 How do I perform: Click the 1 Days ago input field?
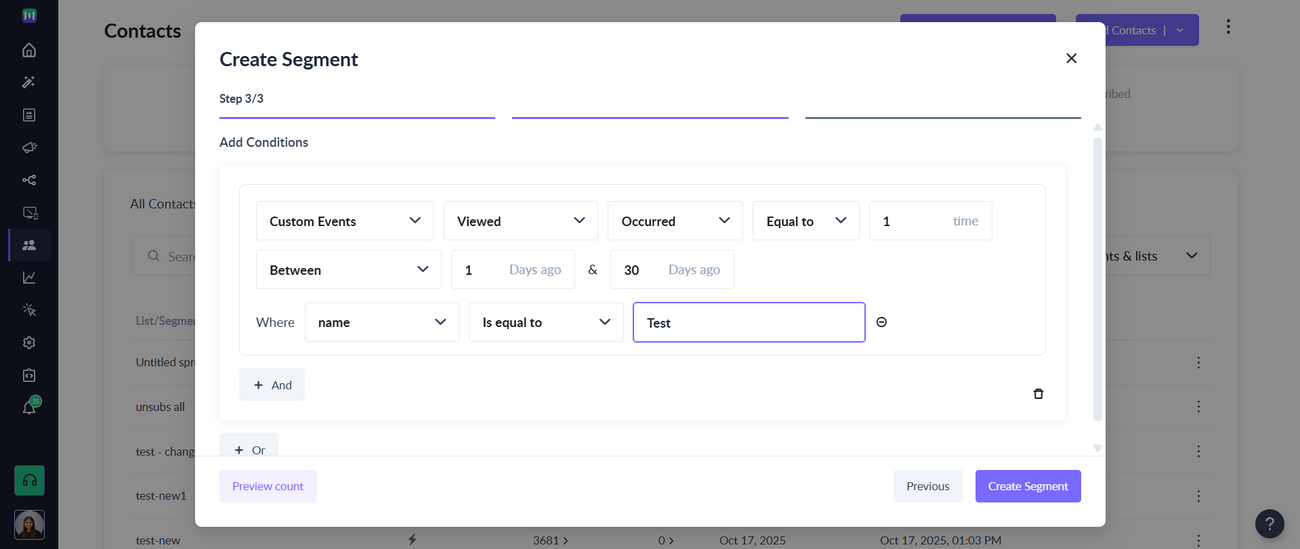coord(512,270)
